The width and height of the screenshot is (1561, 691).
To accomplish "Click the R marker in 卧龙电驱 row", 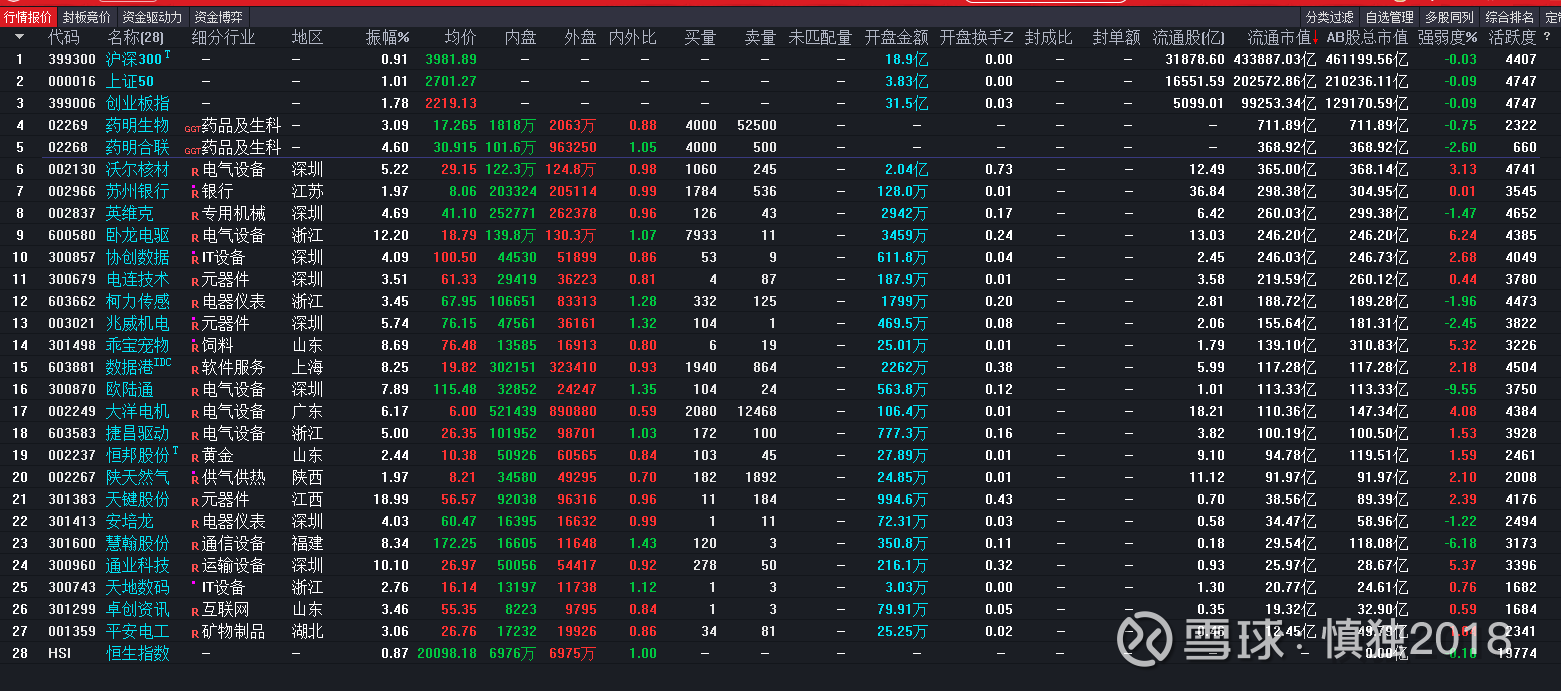I will (195, 237).
